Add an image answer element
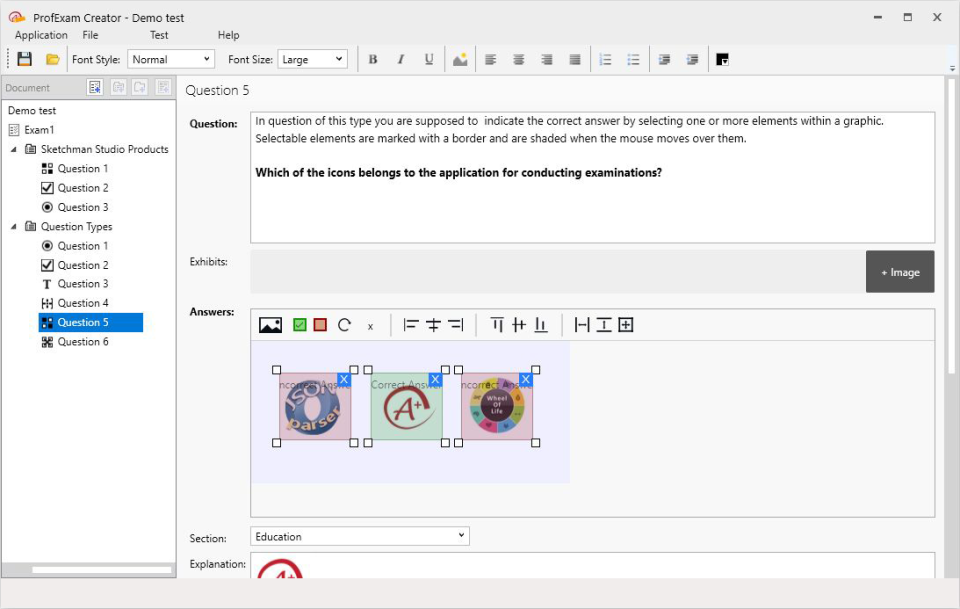The width and height of the screenshot is (960, 609). 270,324
